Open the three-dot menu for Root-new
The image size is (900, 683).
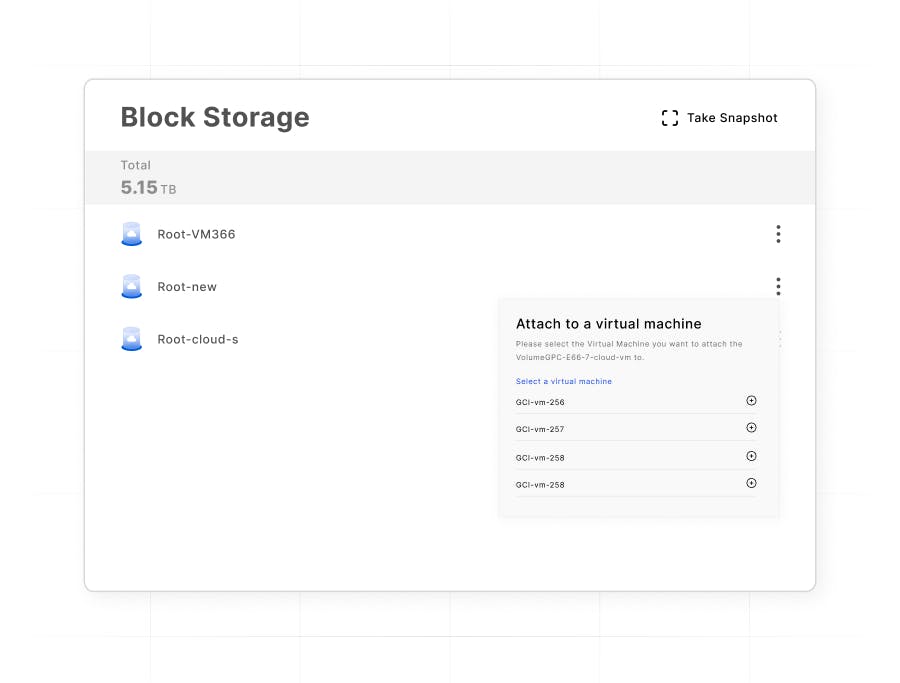(778, 287)
